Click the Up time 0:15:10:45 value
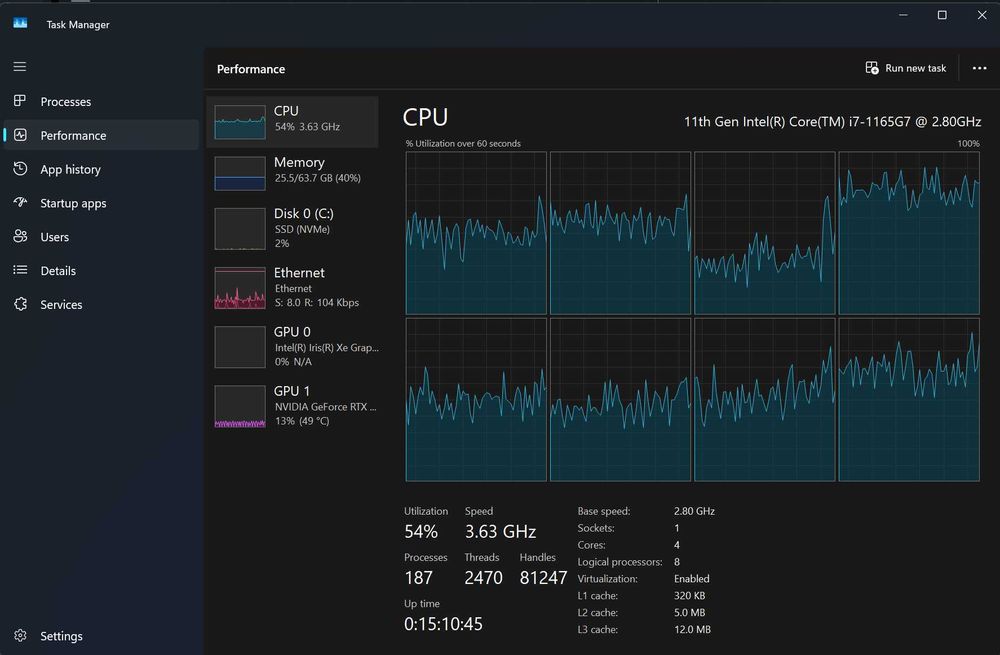This screenshot has width=1000, height=655. [443, 624]
